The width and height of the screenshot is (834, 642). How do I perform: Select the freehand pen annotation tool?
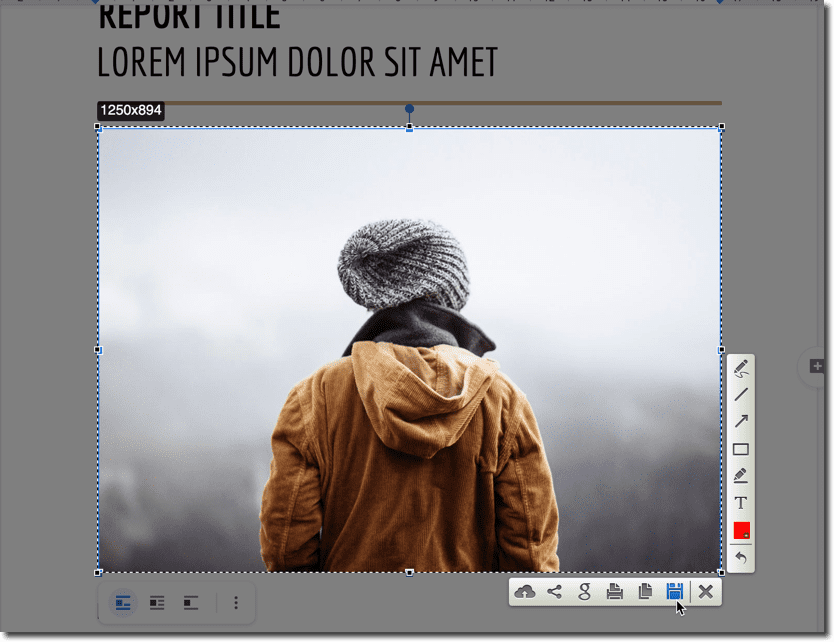pos(740,368)
